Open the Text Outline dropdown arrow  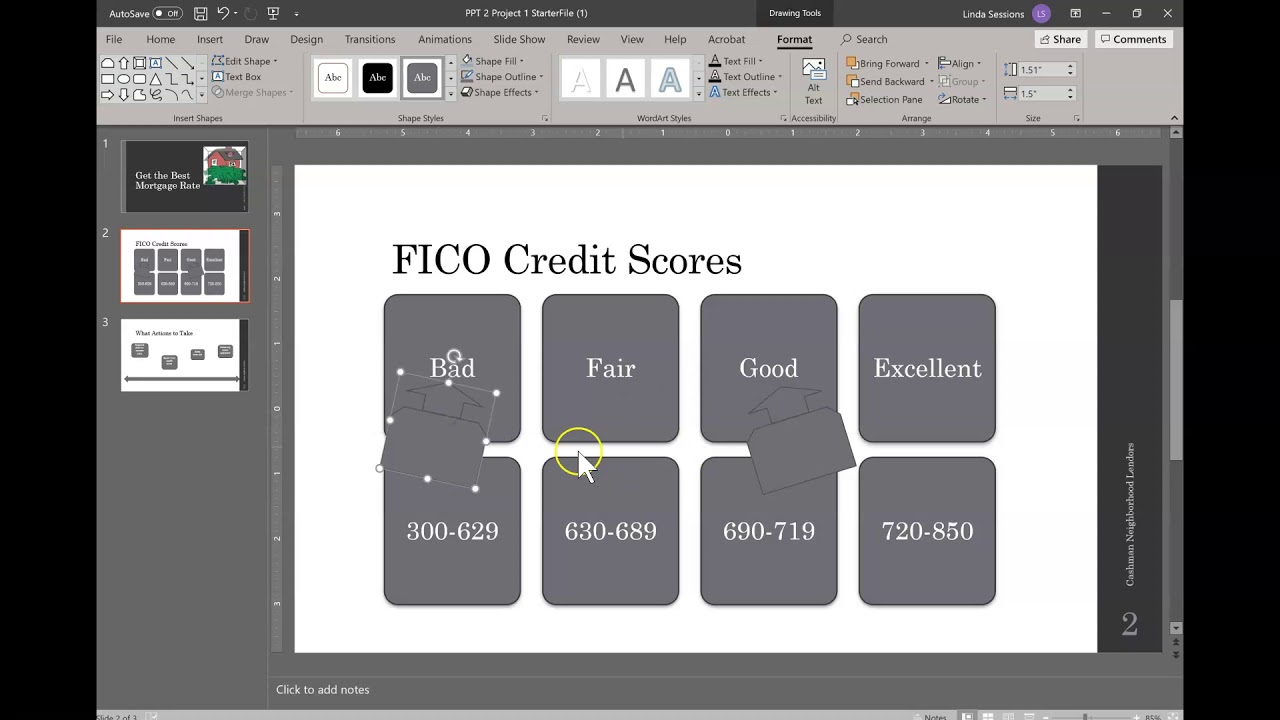(779, 77)
